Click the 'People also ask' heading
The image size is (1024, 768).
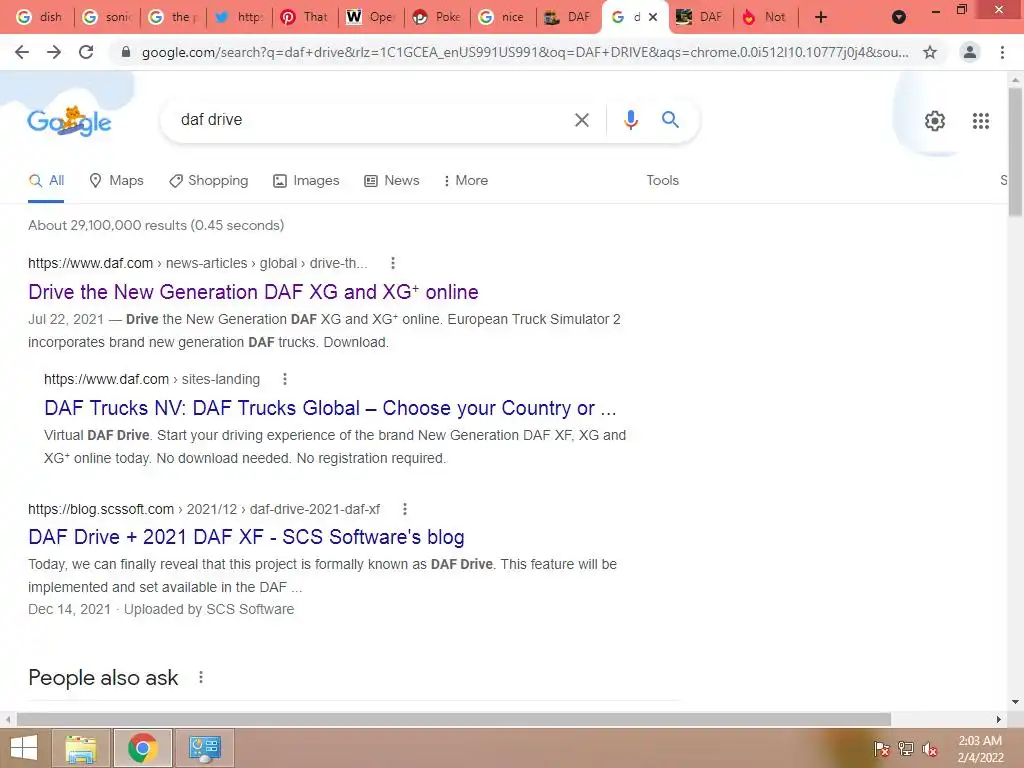click(x=103, y=677)
